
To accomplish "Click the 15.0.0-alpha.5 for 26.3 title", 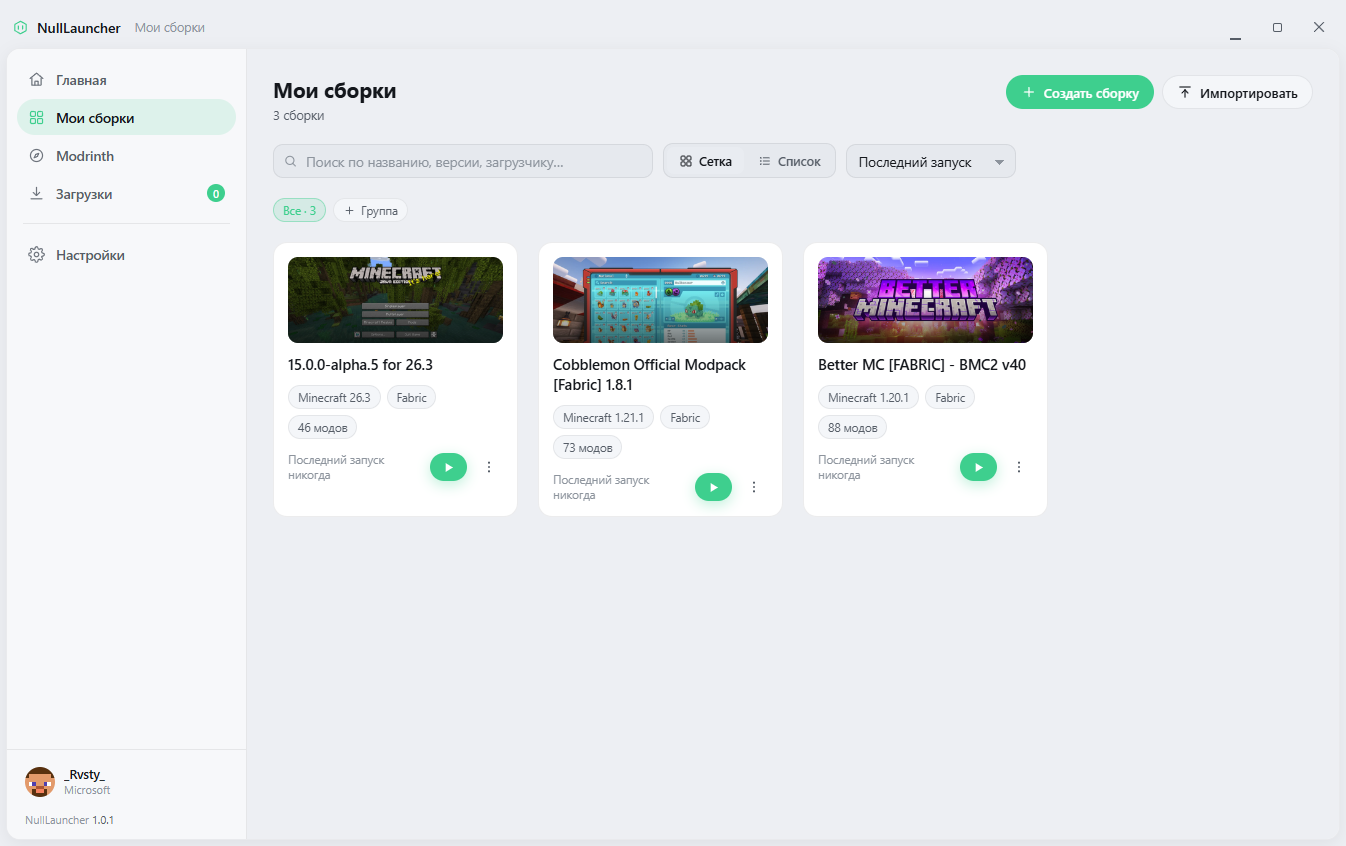I will point(360,365).
